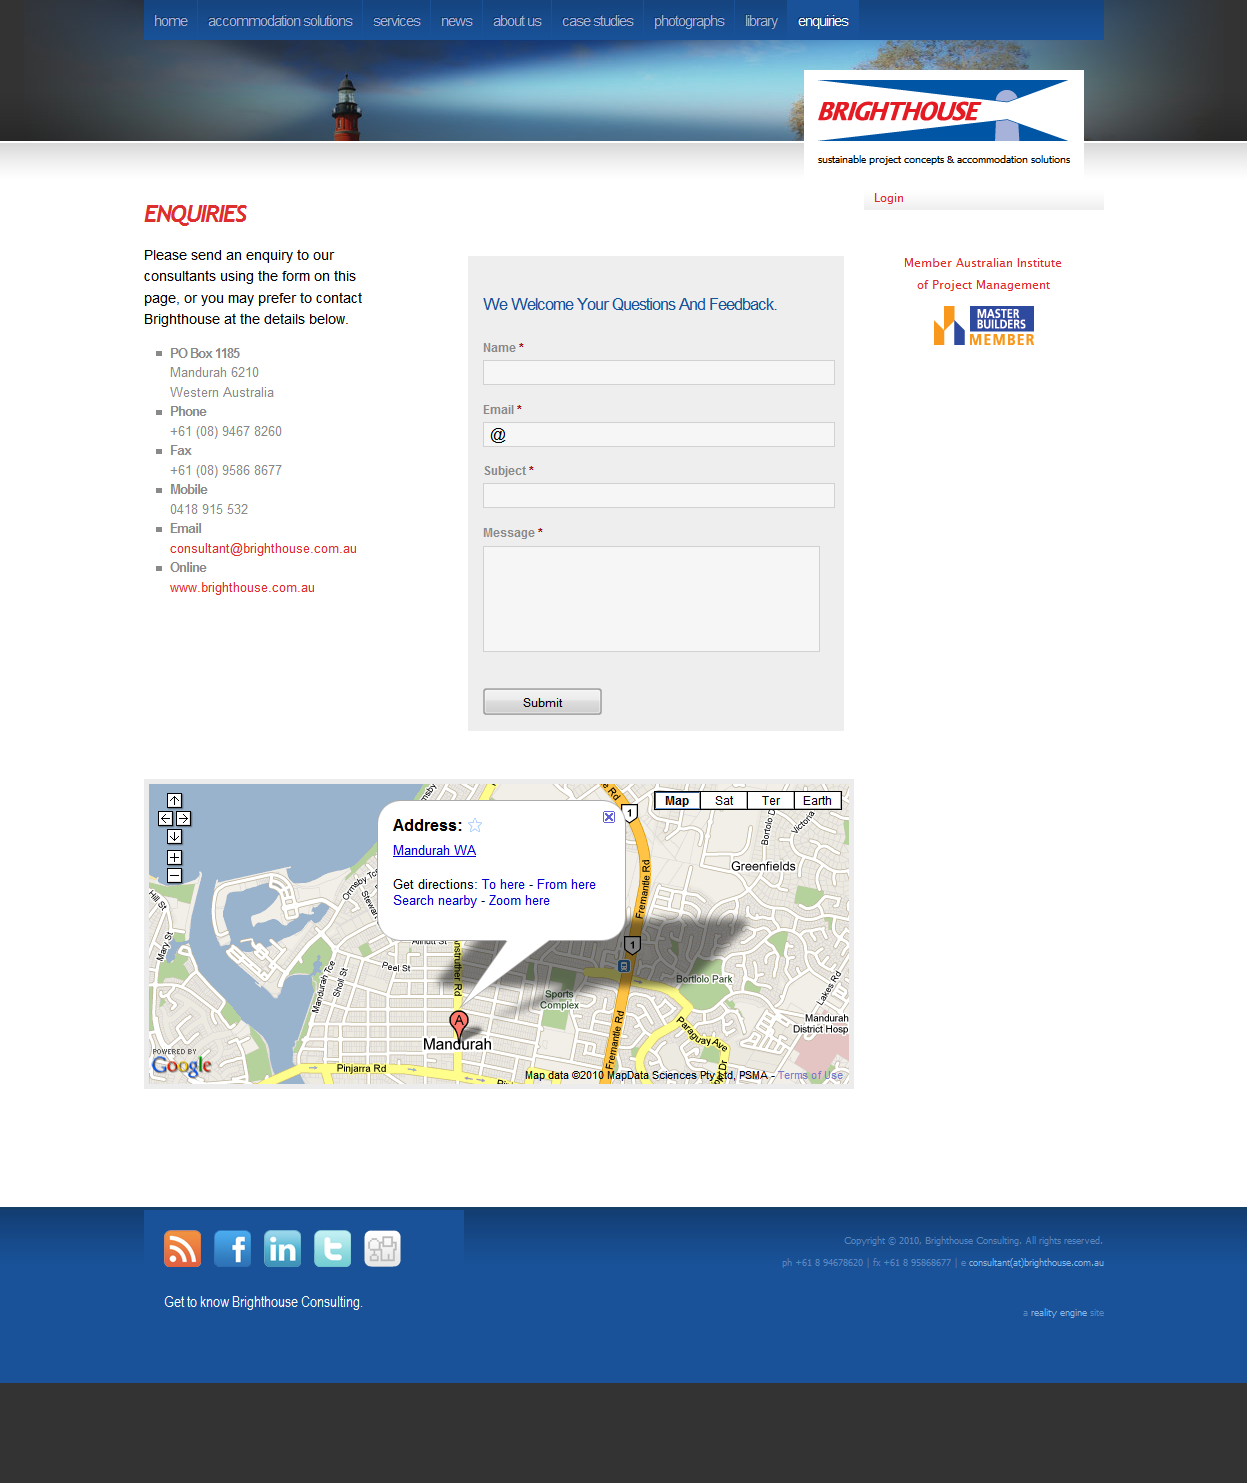1247x1483 pixels.
Task: Go to the case studies page
Action: coord(597,21)
